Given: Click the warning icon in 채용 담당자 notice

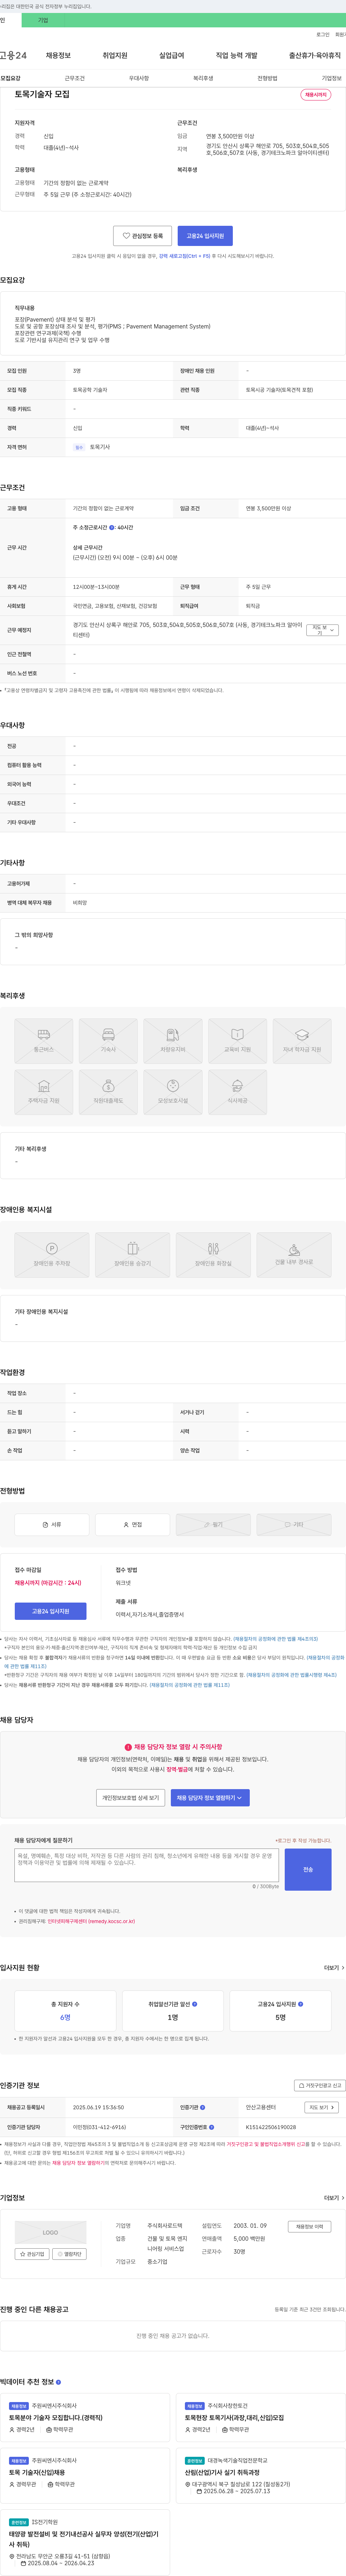Looking at the screenshot, I should [x=128, y=1747].
